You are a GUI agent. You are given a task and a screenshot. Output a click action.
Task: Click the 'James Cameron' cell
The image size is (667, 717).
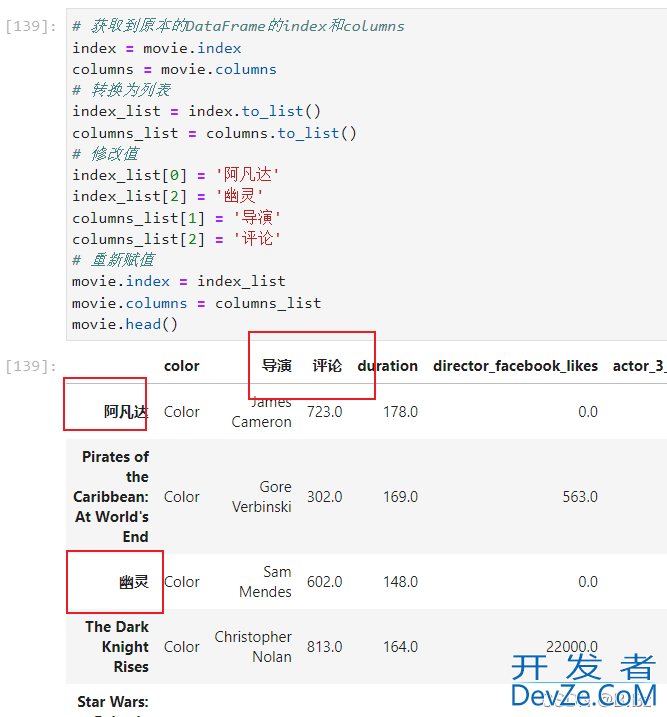(x=261, y=412)
